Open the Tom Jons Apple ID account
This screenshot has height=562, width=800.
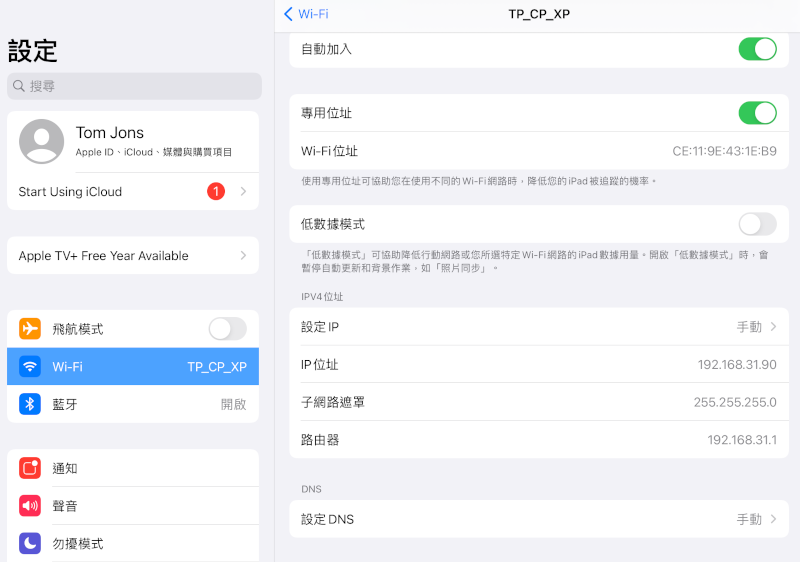pos(133,141)
